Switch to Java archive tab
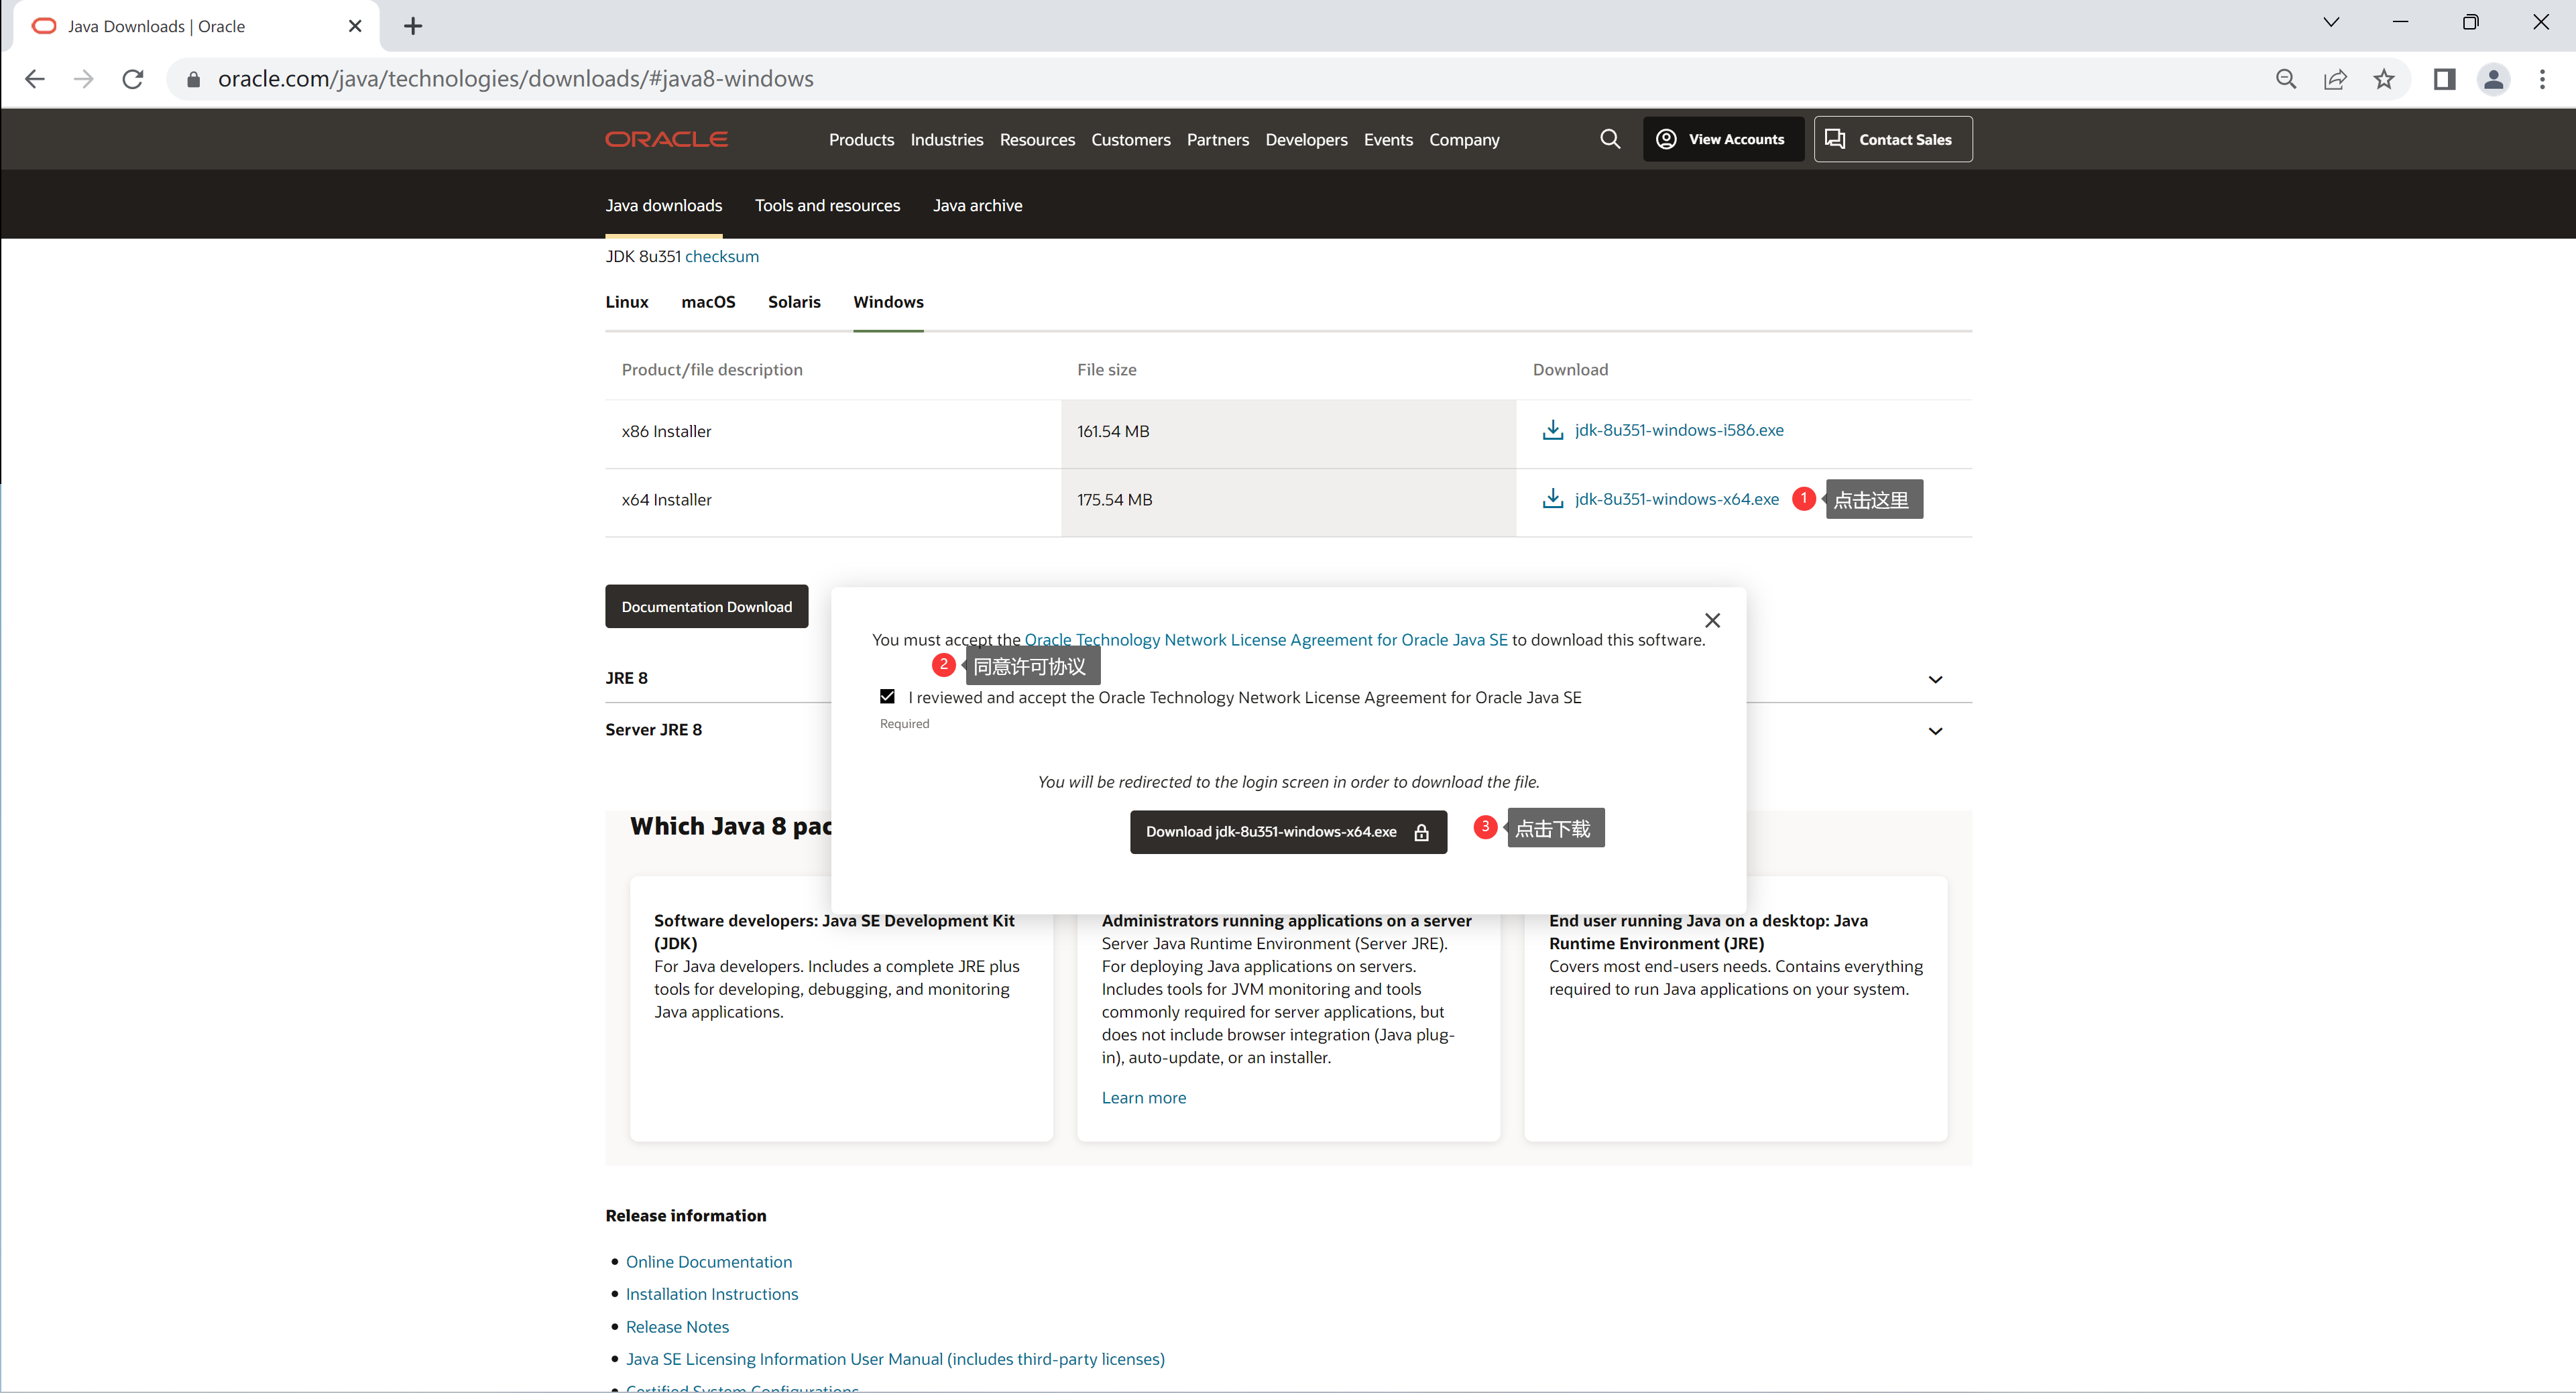 [x=977, y=205]
